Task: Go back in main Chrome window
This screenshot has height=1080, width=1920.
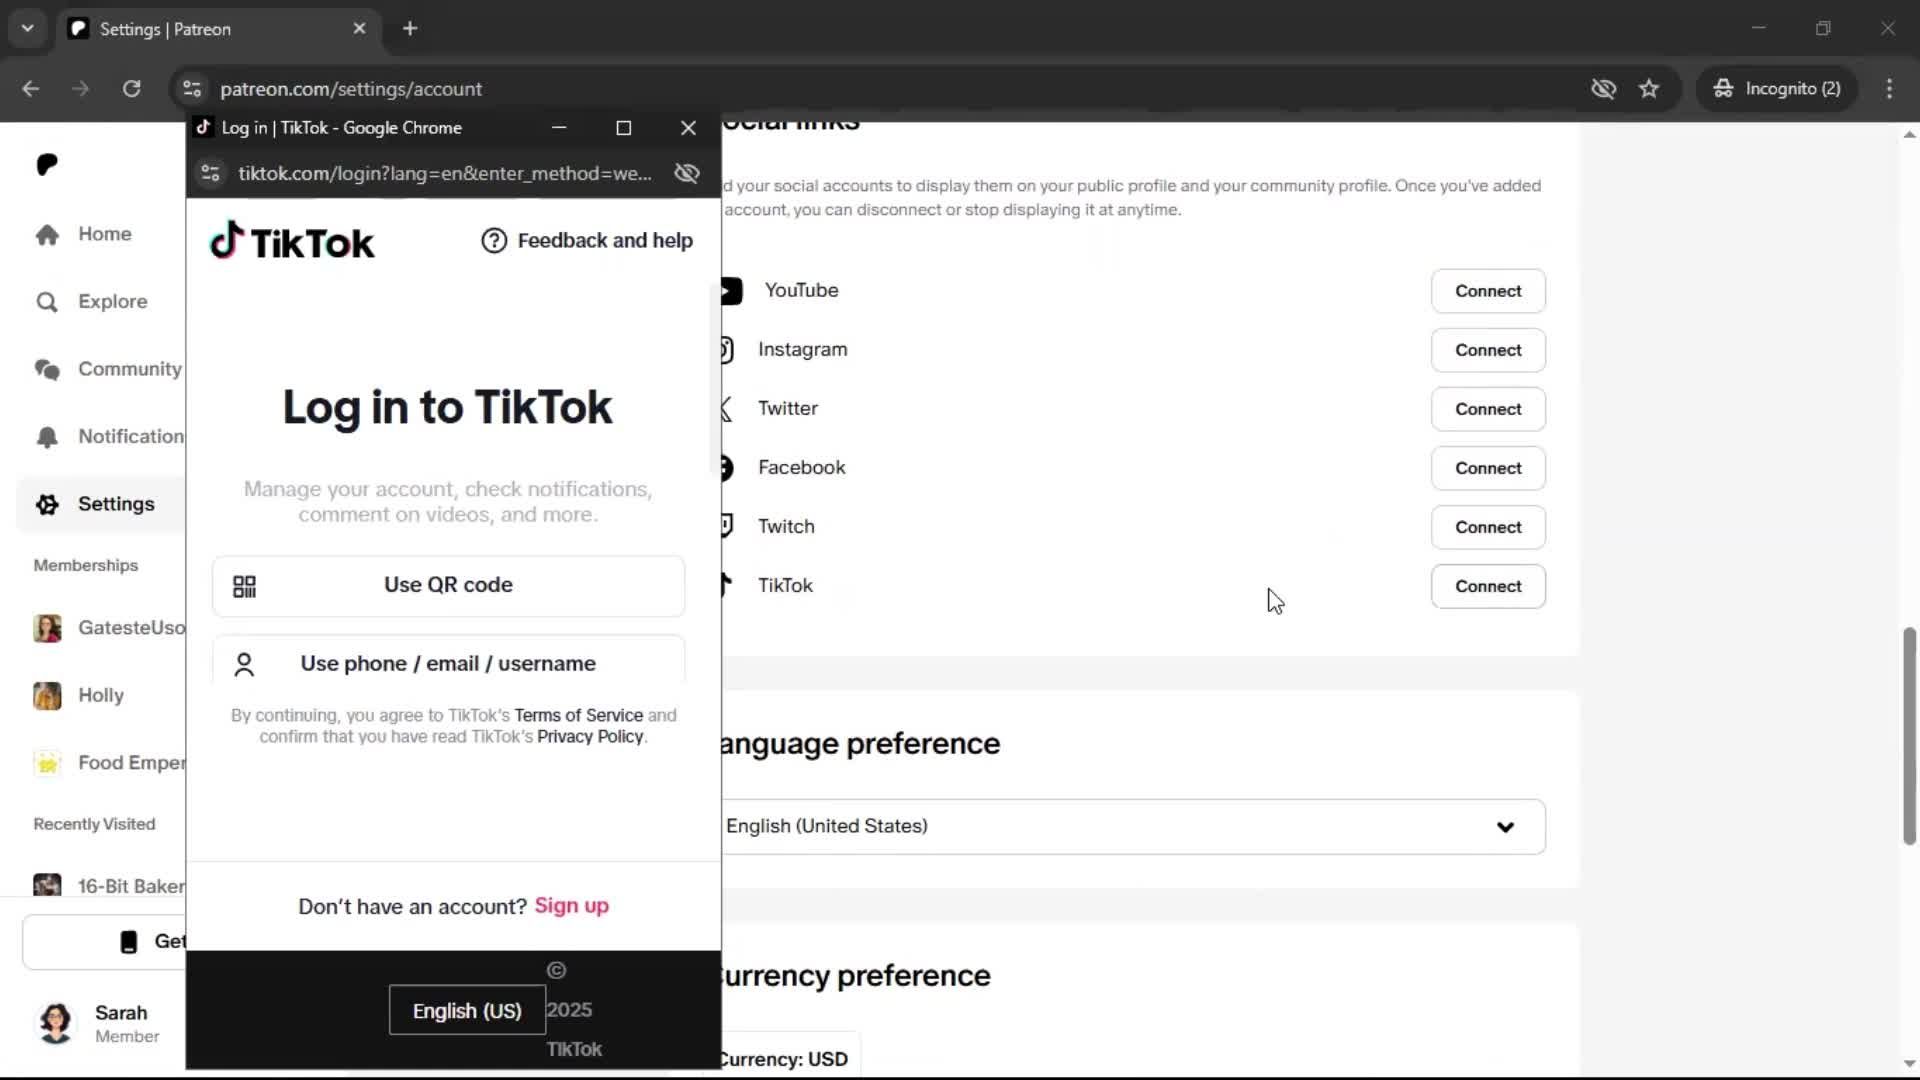Action: 31,89
